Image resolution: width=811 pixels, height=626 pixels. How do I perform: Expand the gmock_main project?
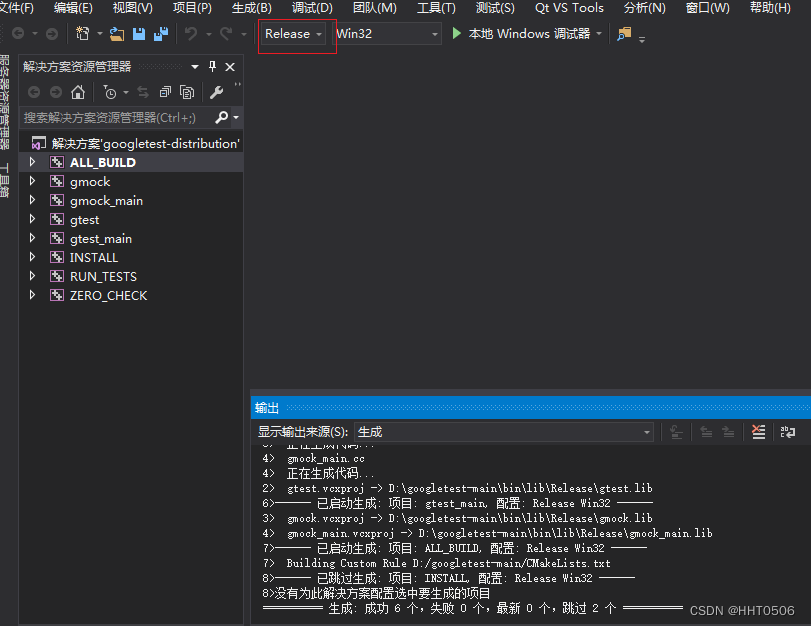point(32,200)
